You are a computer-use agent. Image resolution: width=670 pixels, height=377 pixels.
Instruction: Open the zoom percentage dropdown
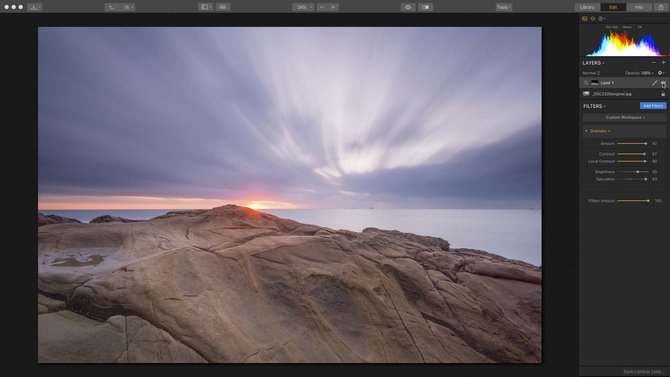click(303, 7)
